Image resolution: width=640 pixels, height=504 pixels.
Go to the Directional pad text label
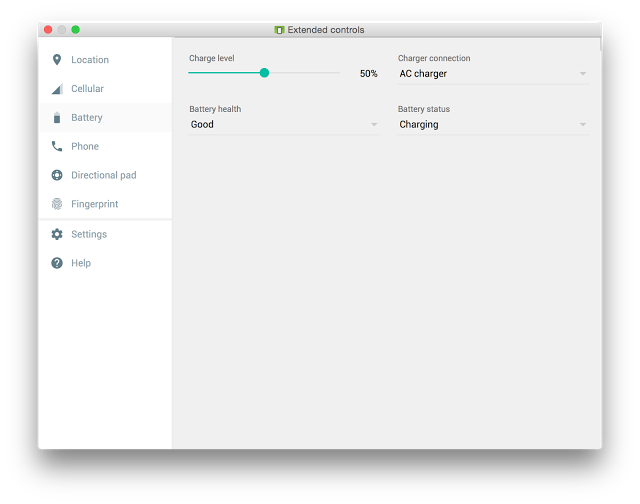pos(103,176)
